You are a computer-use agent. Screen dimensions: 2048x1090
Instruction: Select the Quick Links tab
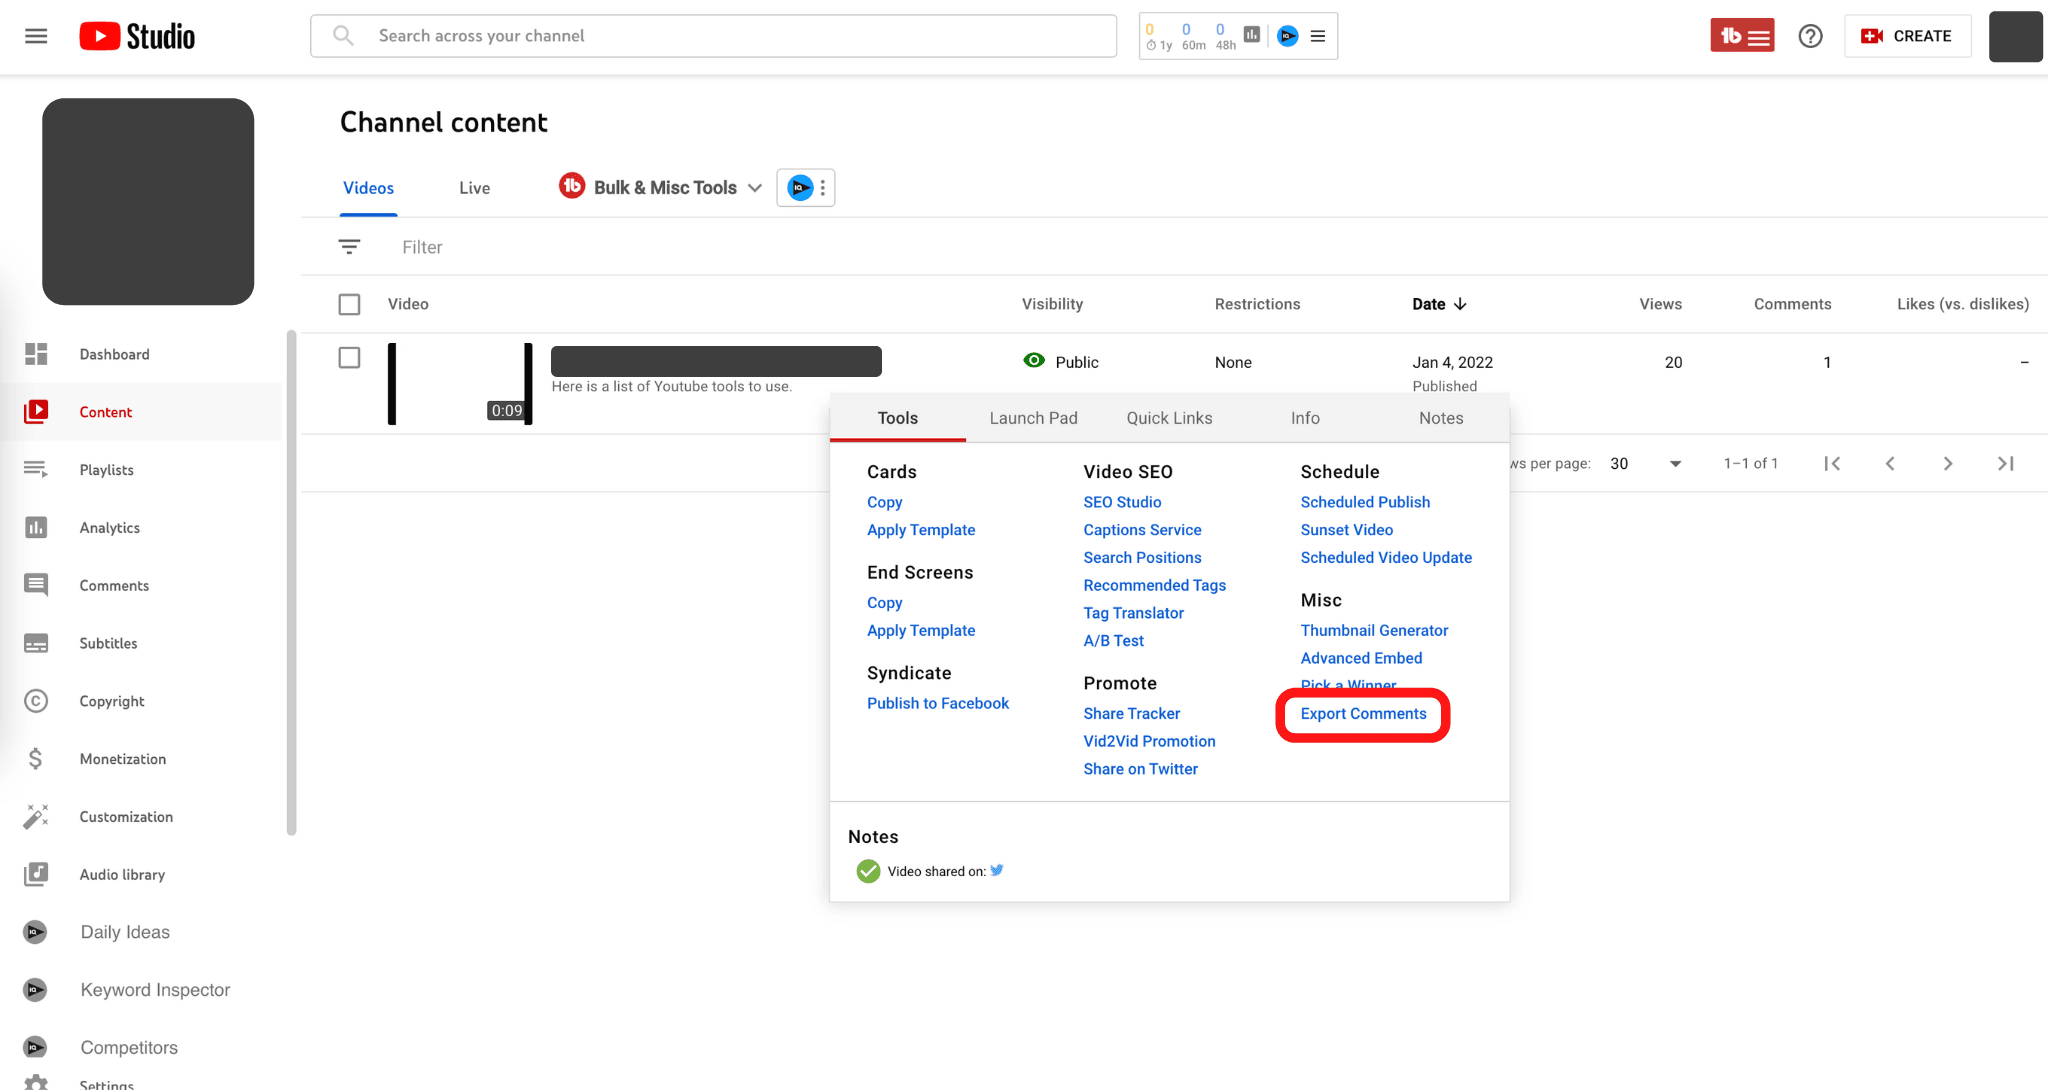(1169, 418)
